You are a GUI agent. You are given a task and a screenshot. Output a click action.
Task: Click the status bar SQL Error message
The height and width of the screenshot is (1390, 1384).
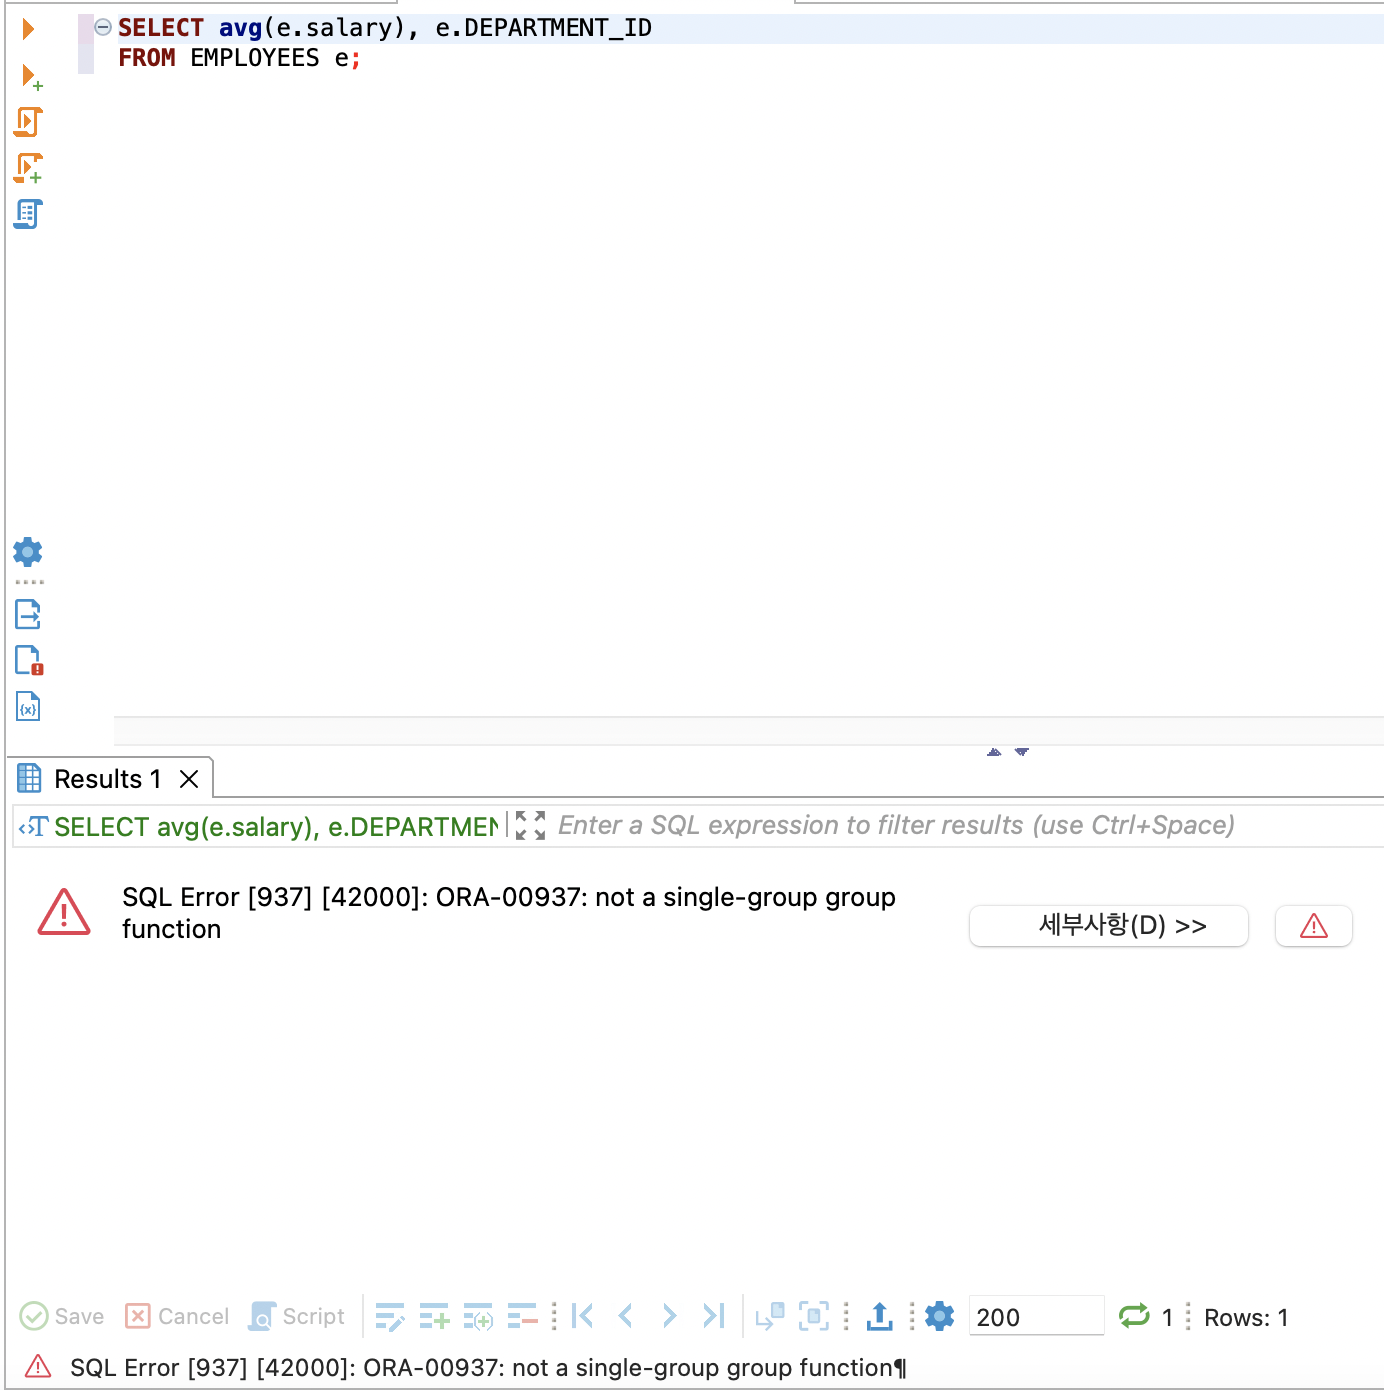pyautogui.click(x=488, y=1367)
